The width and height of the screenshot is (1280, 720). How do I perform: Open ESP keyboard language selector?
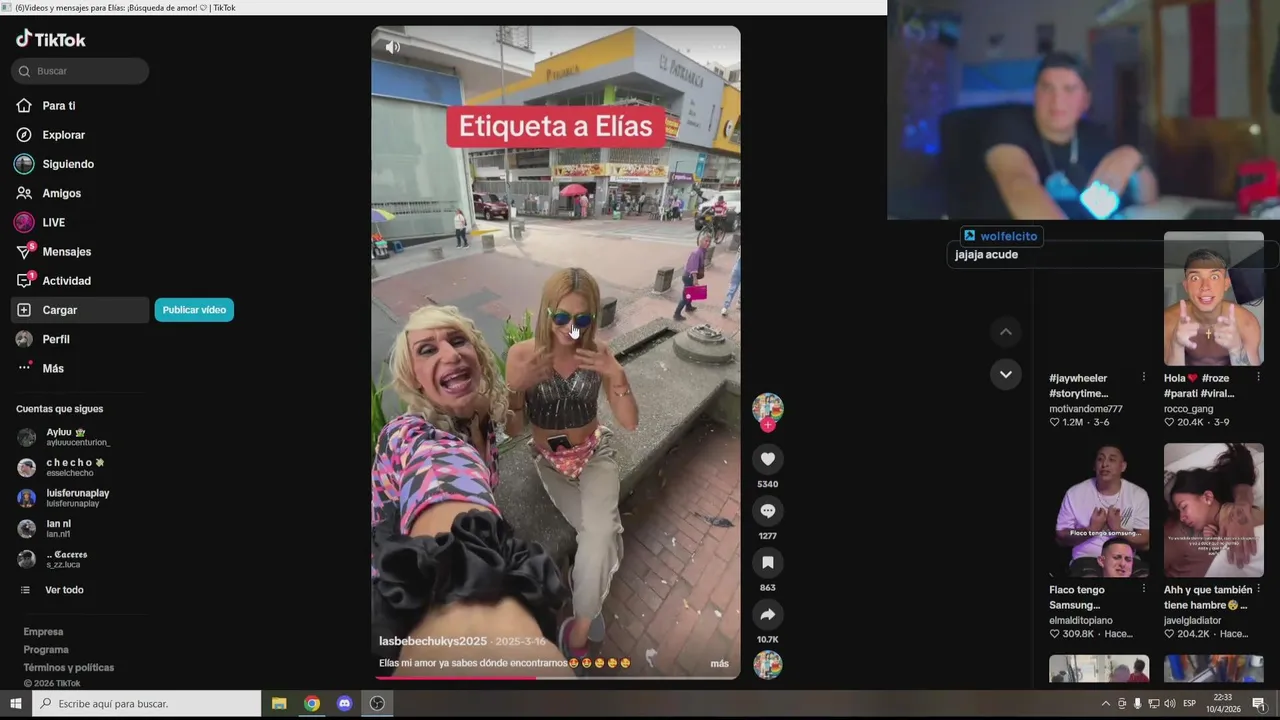click(x=1190, y=704)
